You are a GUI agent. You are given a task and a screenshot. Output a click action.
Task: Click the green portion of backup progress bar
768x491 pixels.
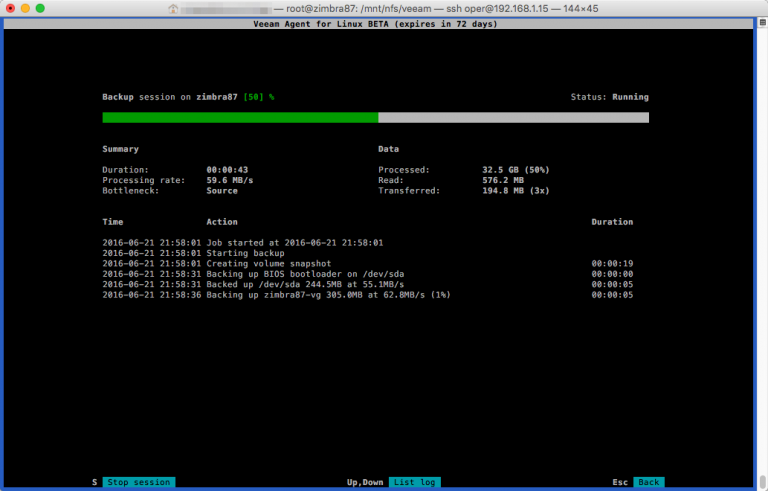pyautogui.click(x=240, y=118)
